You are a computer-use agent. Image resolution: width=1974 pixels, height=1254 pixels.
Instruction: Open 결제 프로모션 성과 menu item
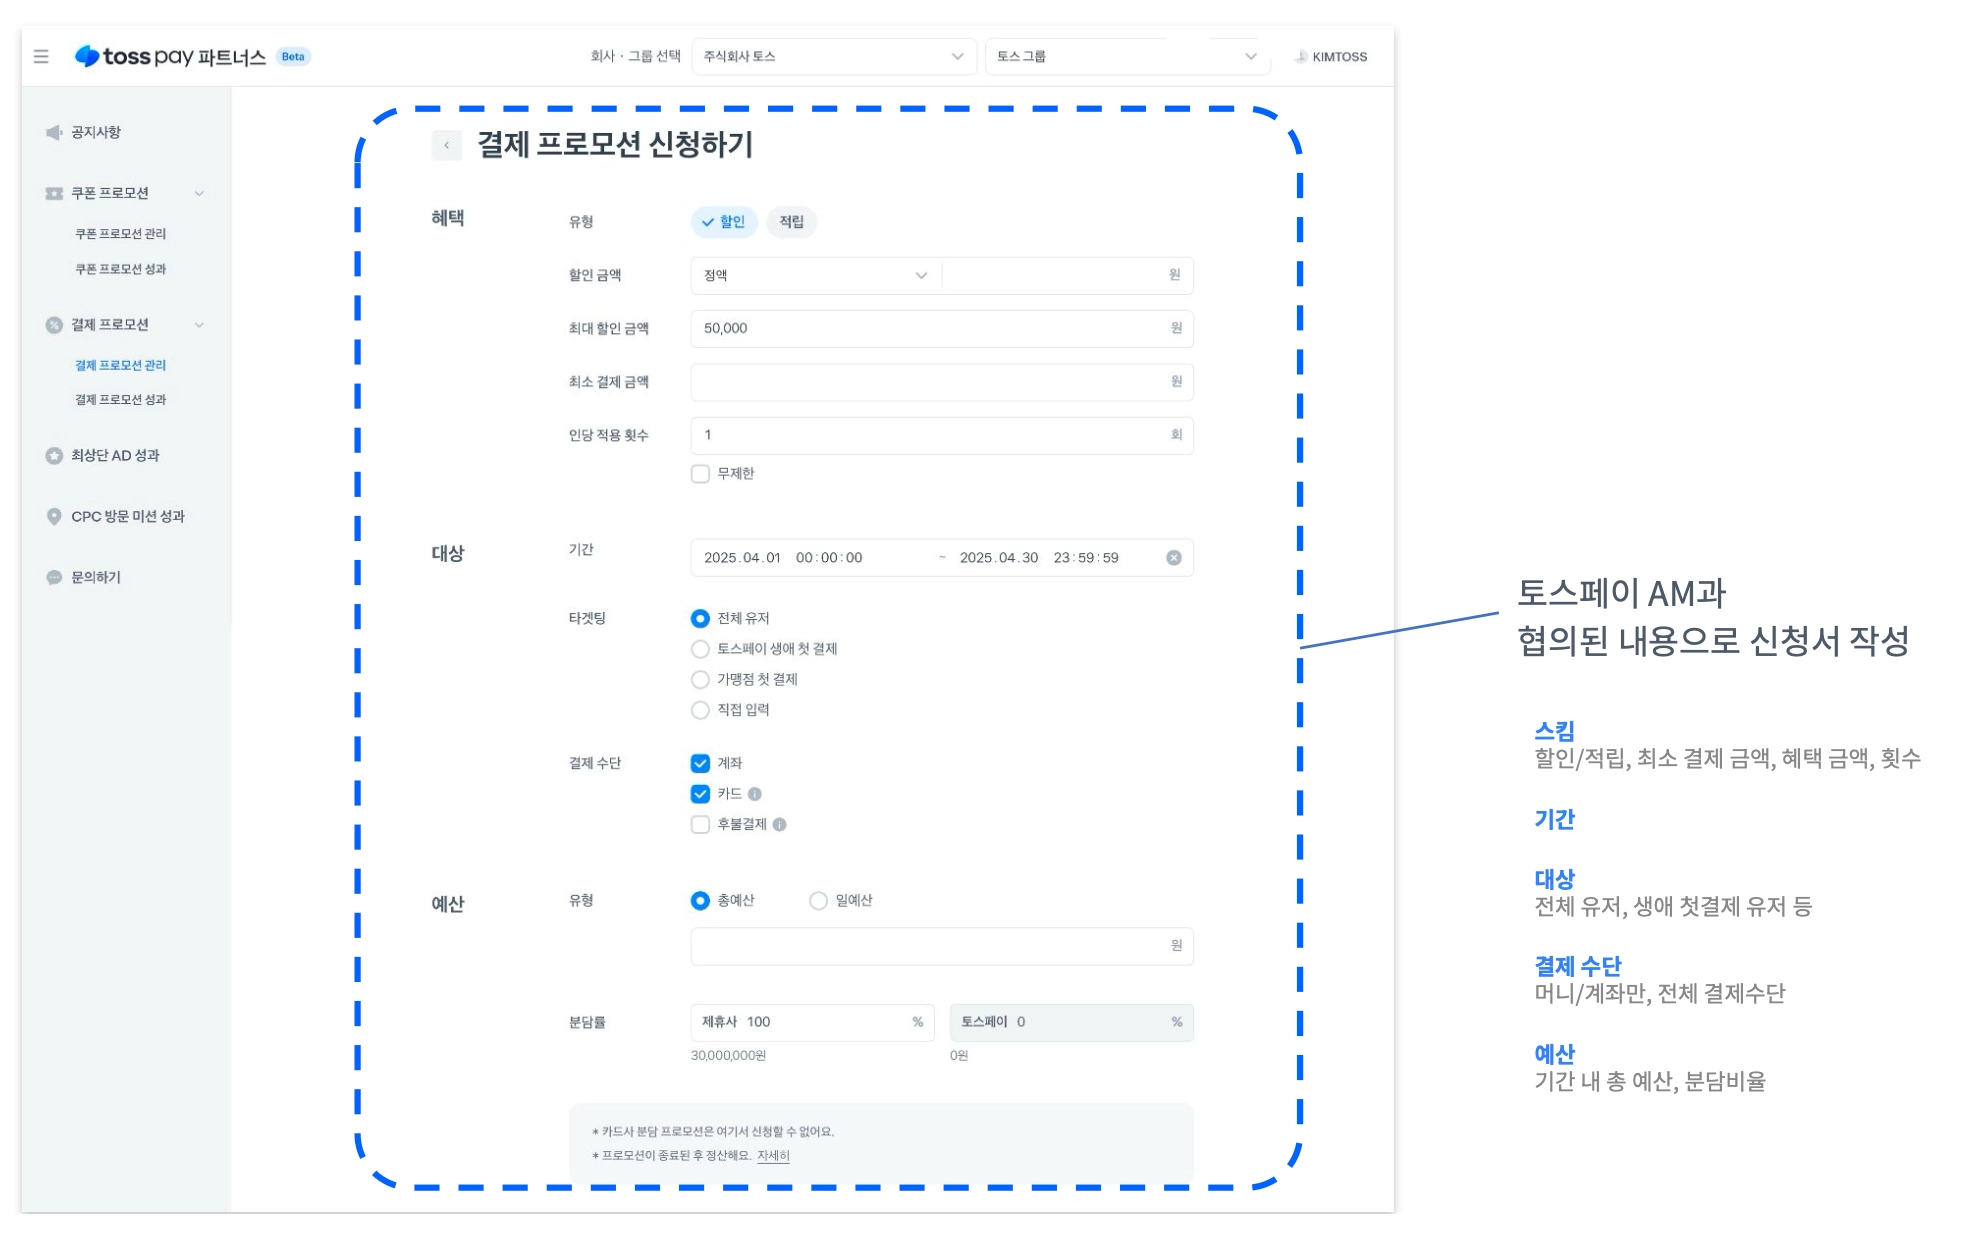click(121, 400)
